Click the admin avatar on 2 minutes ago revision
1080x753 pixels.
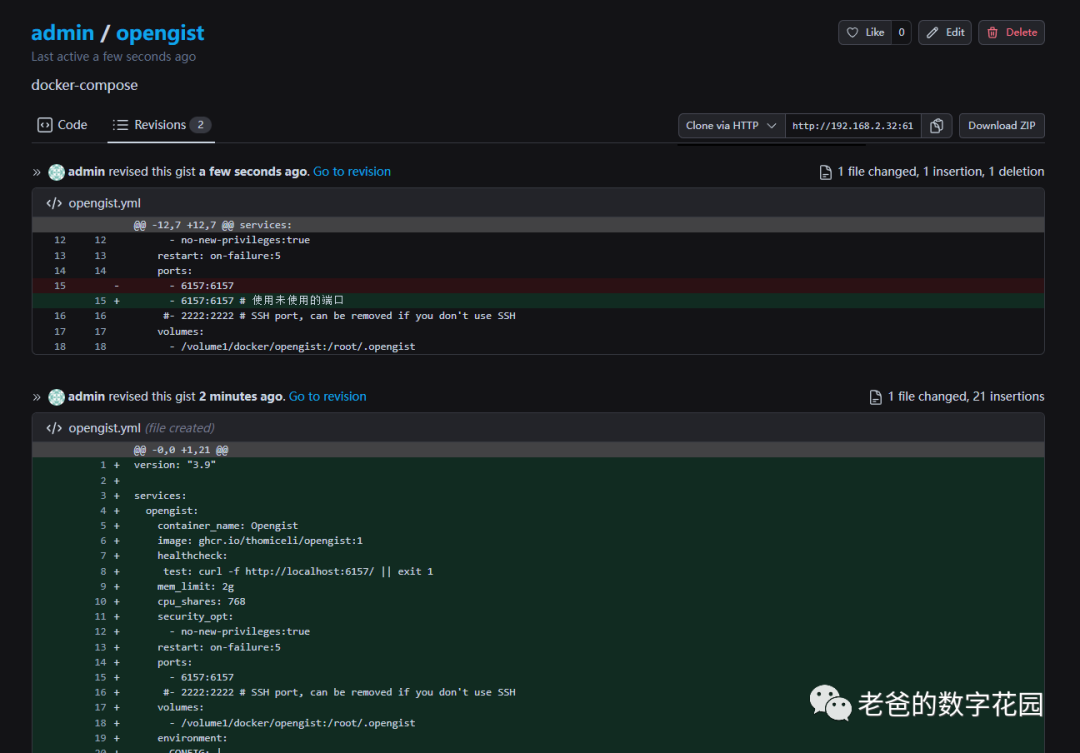pyautogui.click(x=56, y=397)
